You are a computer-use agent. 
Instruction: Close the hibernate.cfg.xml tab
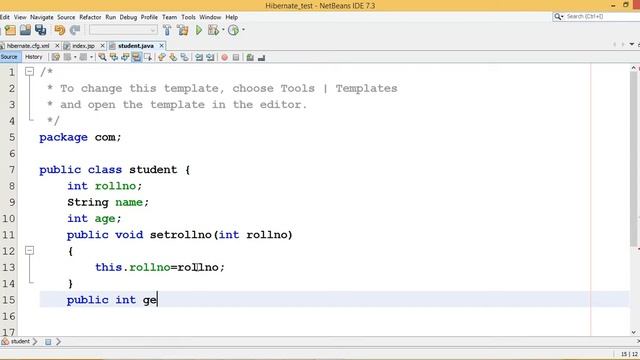click(x=57, y=46)
